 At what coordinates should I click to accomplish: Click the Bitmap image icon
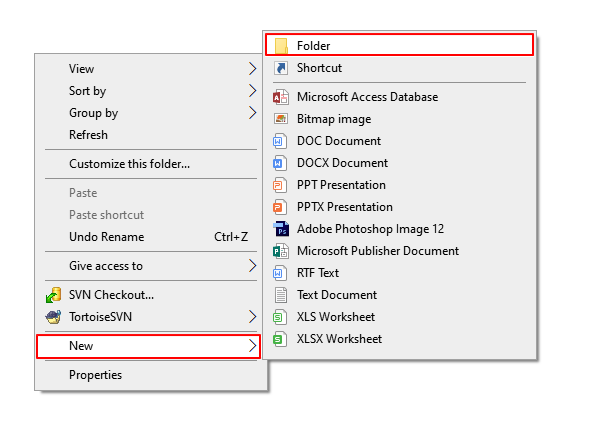[281, 119]
